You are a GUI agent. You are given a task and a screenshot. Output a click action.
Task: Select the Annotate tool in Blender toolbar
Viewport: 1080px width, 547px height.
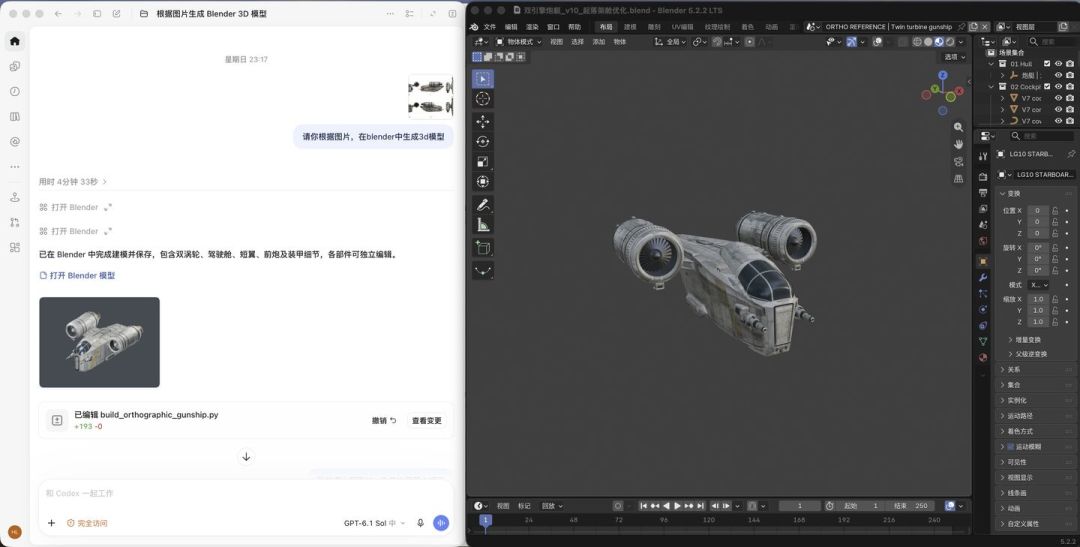click(482, 205)
